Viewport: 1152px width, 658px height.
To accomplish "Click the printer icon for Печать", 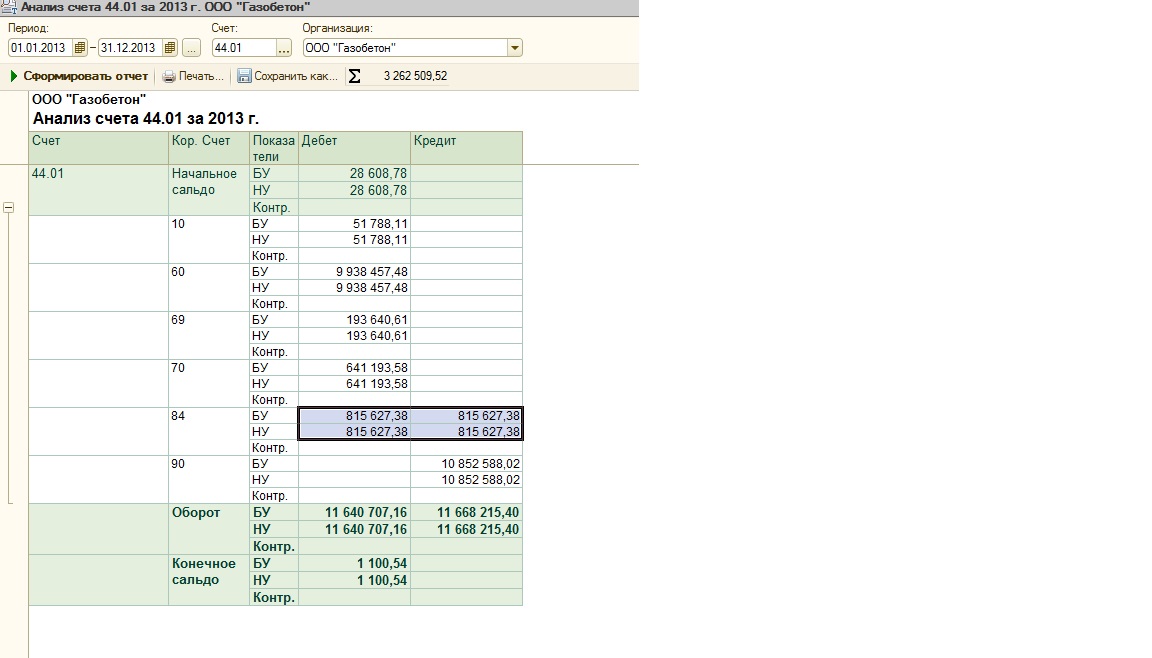I will tap(169, 76).
